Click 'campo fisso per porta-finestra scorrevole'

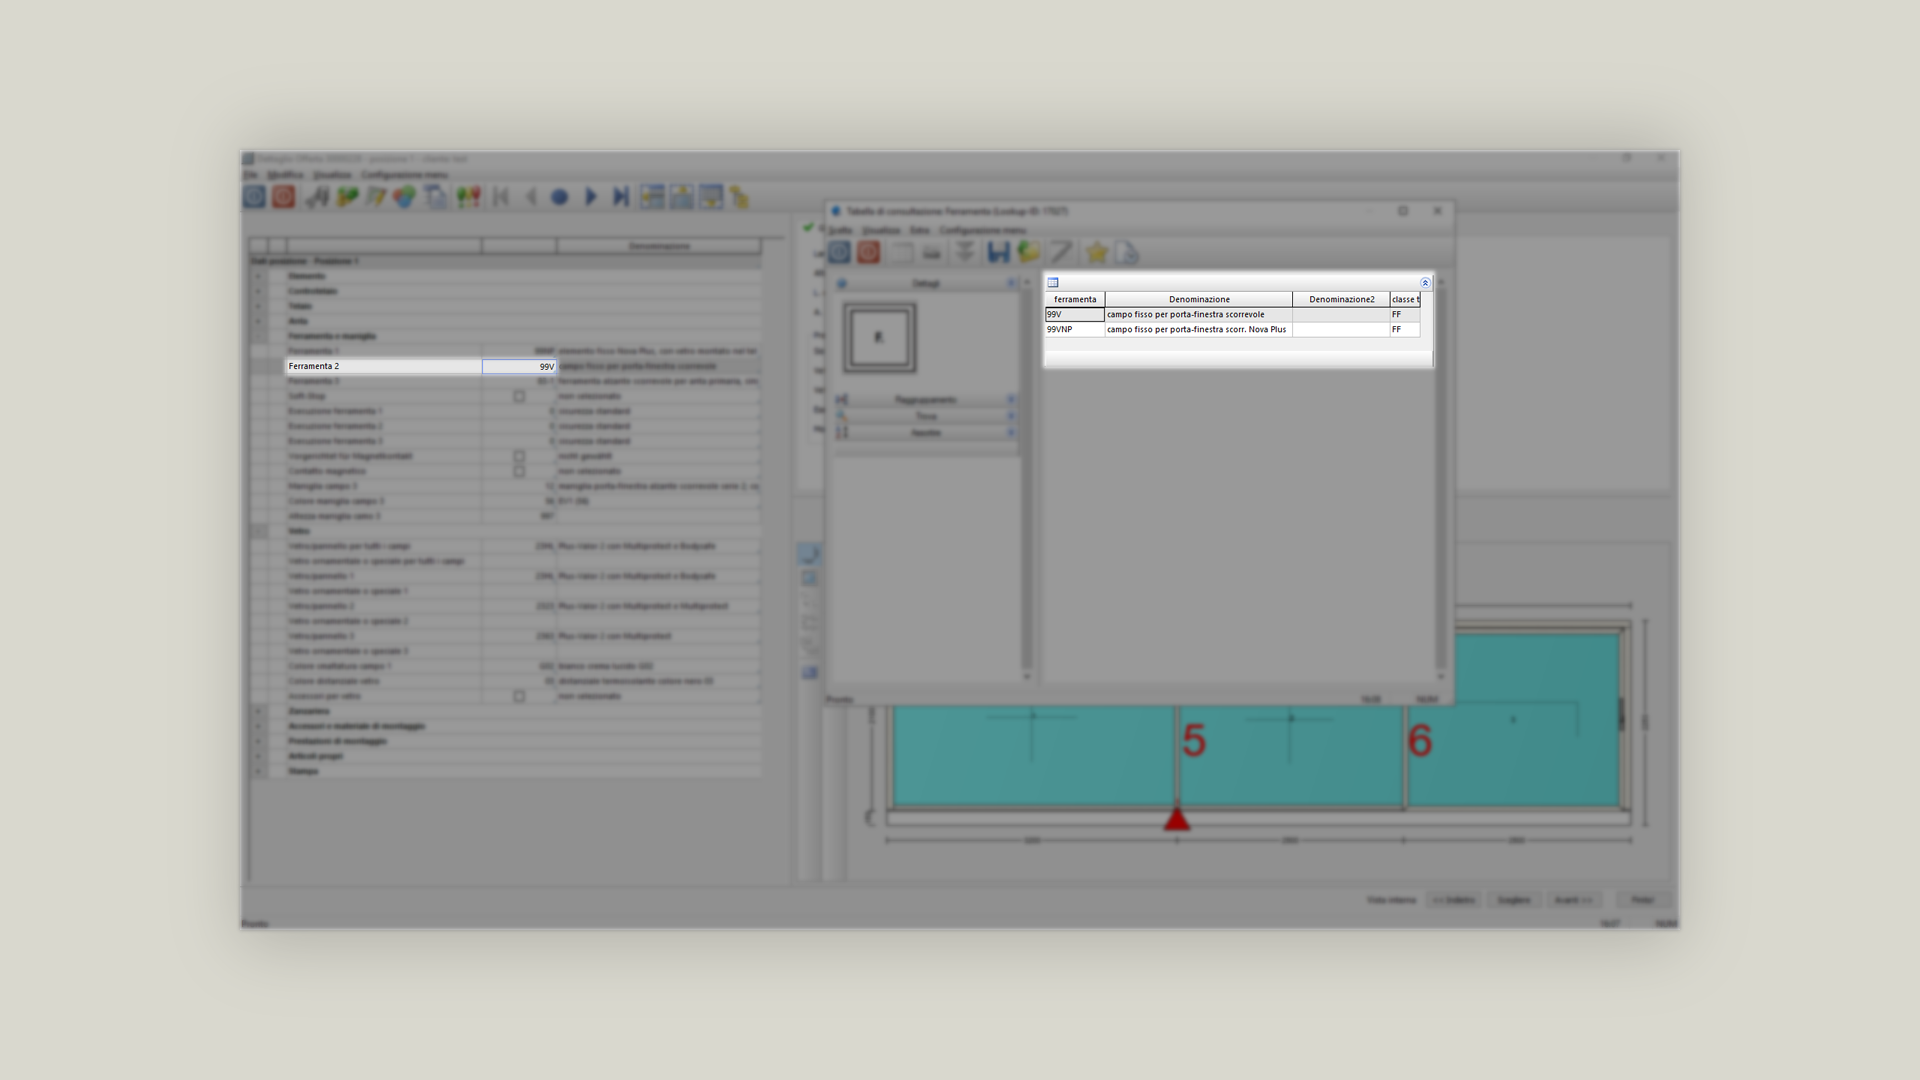coord(1186,314)
